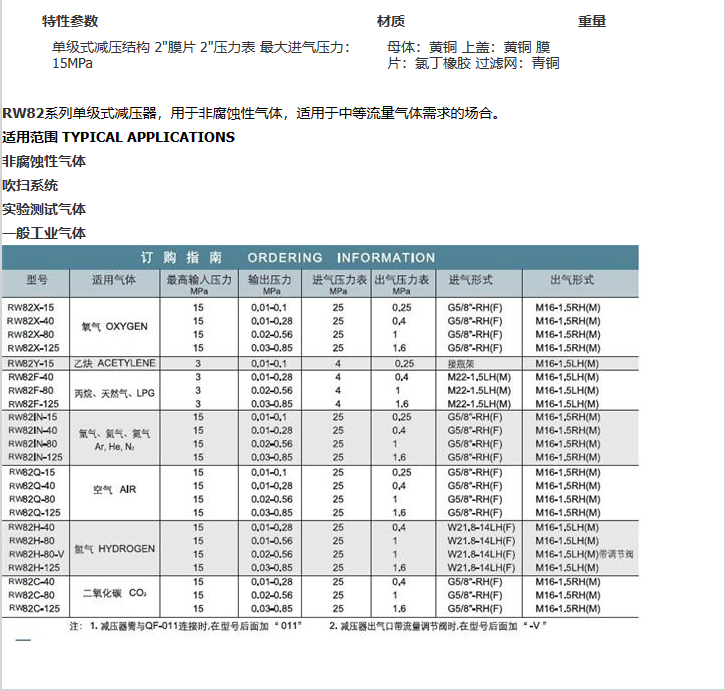The height and width of the screenshot is (691, 726).
Task: Select model cell RW82C-125
Action: [x=34, y=609]
